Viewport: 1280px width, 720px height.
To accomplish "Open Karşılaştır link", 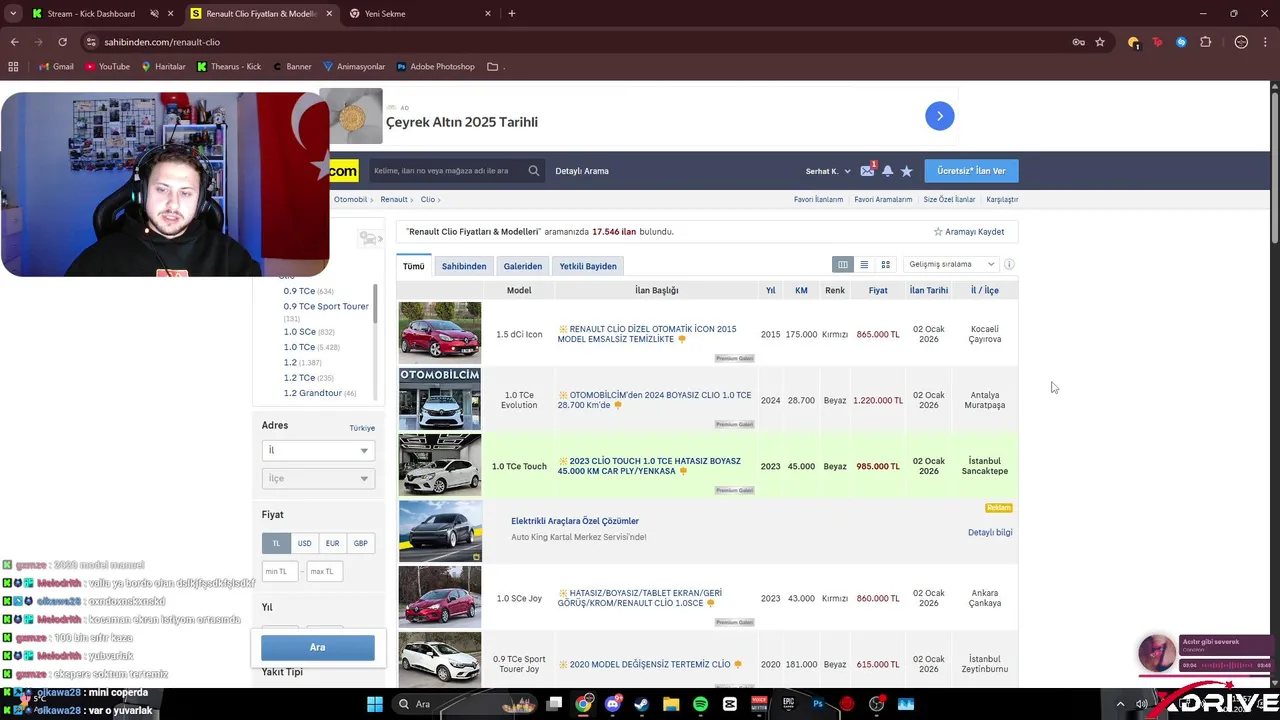I will tap(1002, 199).
